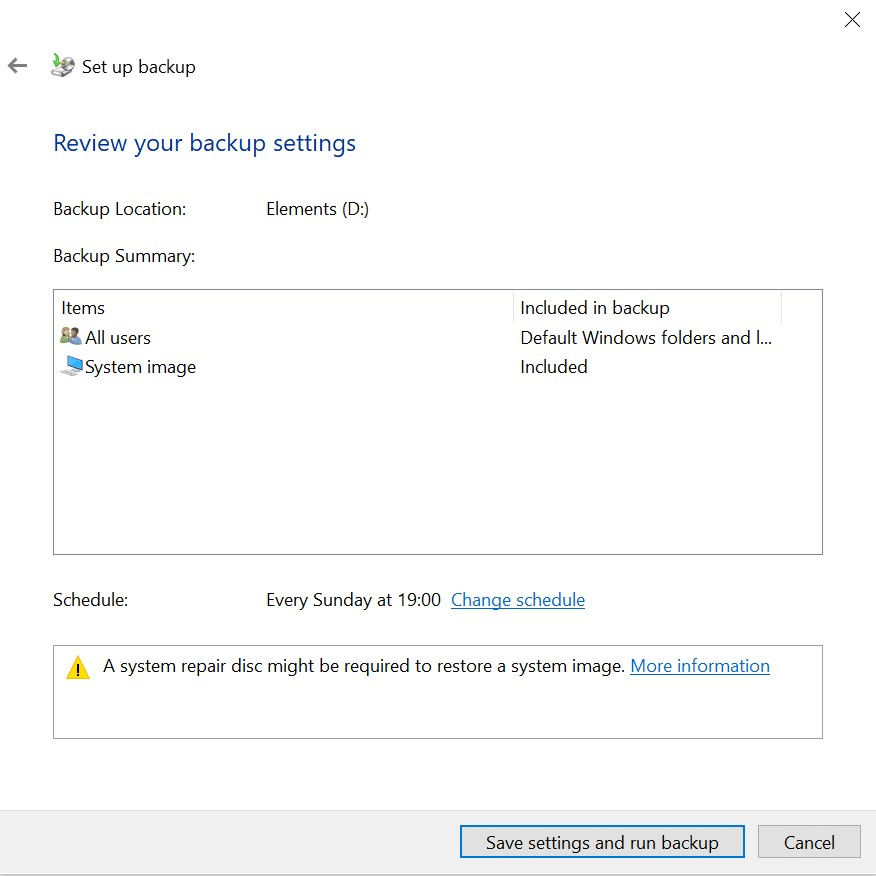This screenshot has height=876, width=876.
Task: Click the Default Windows folders cell
Action: [645, 338]
